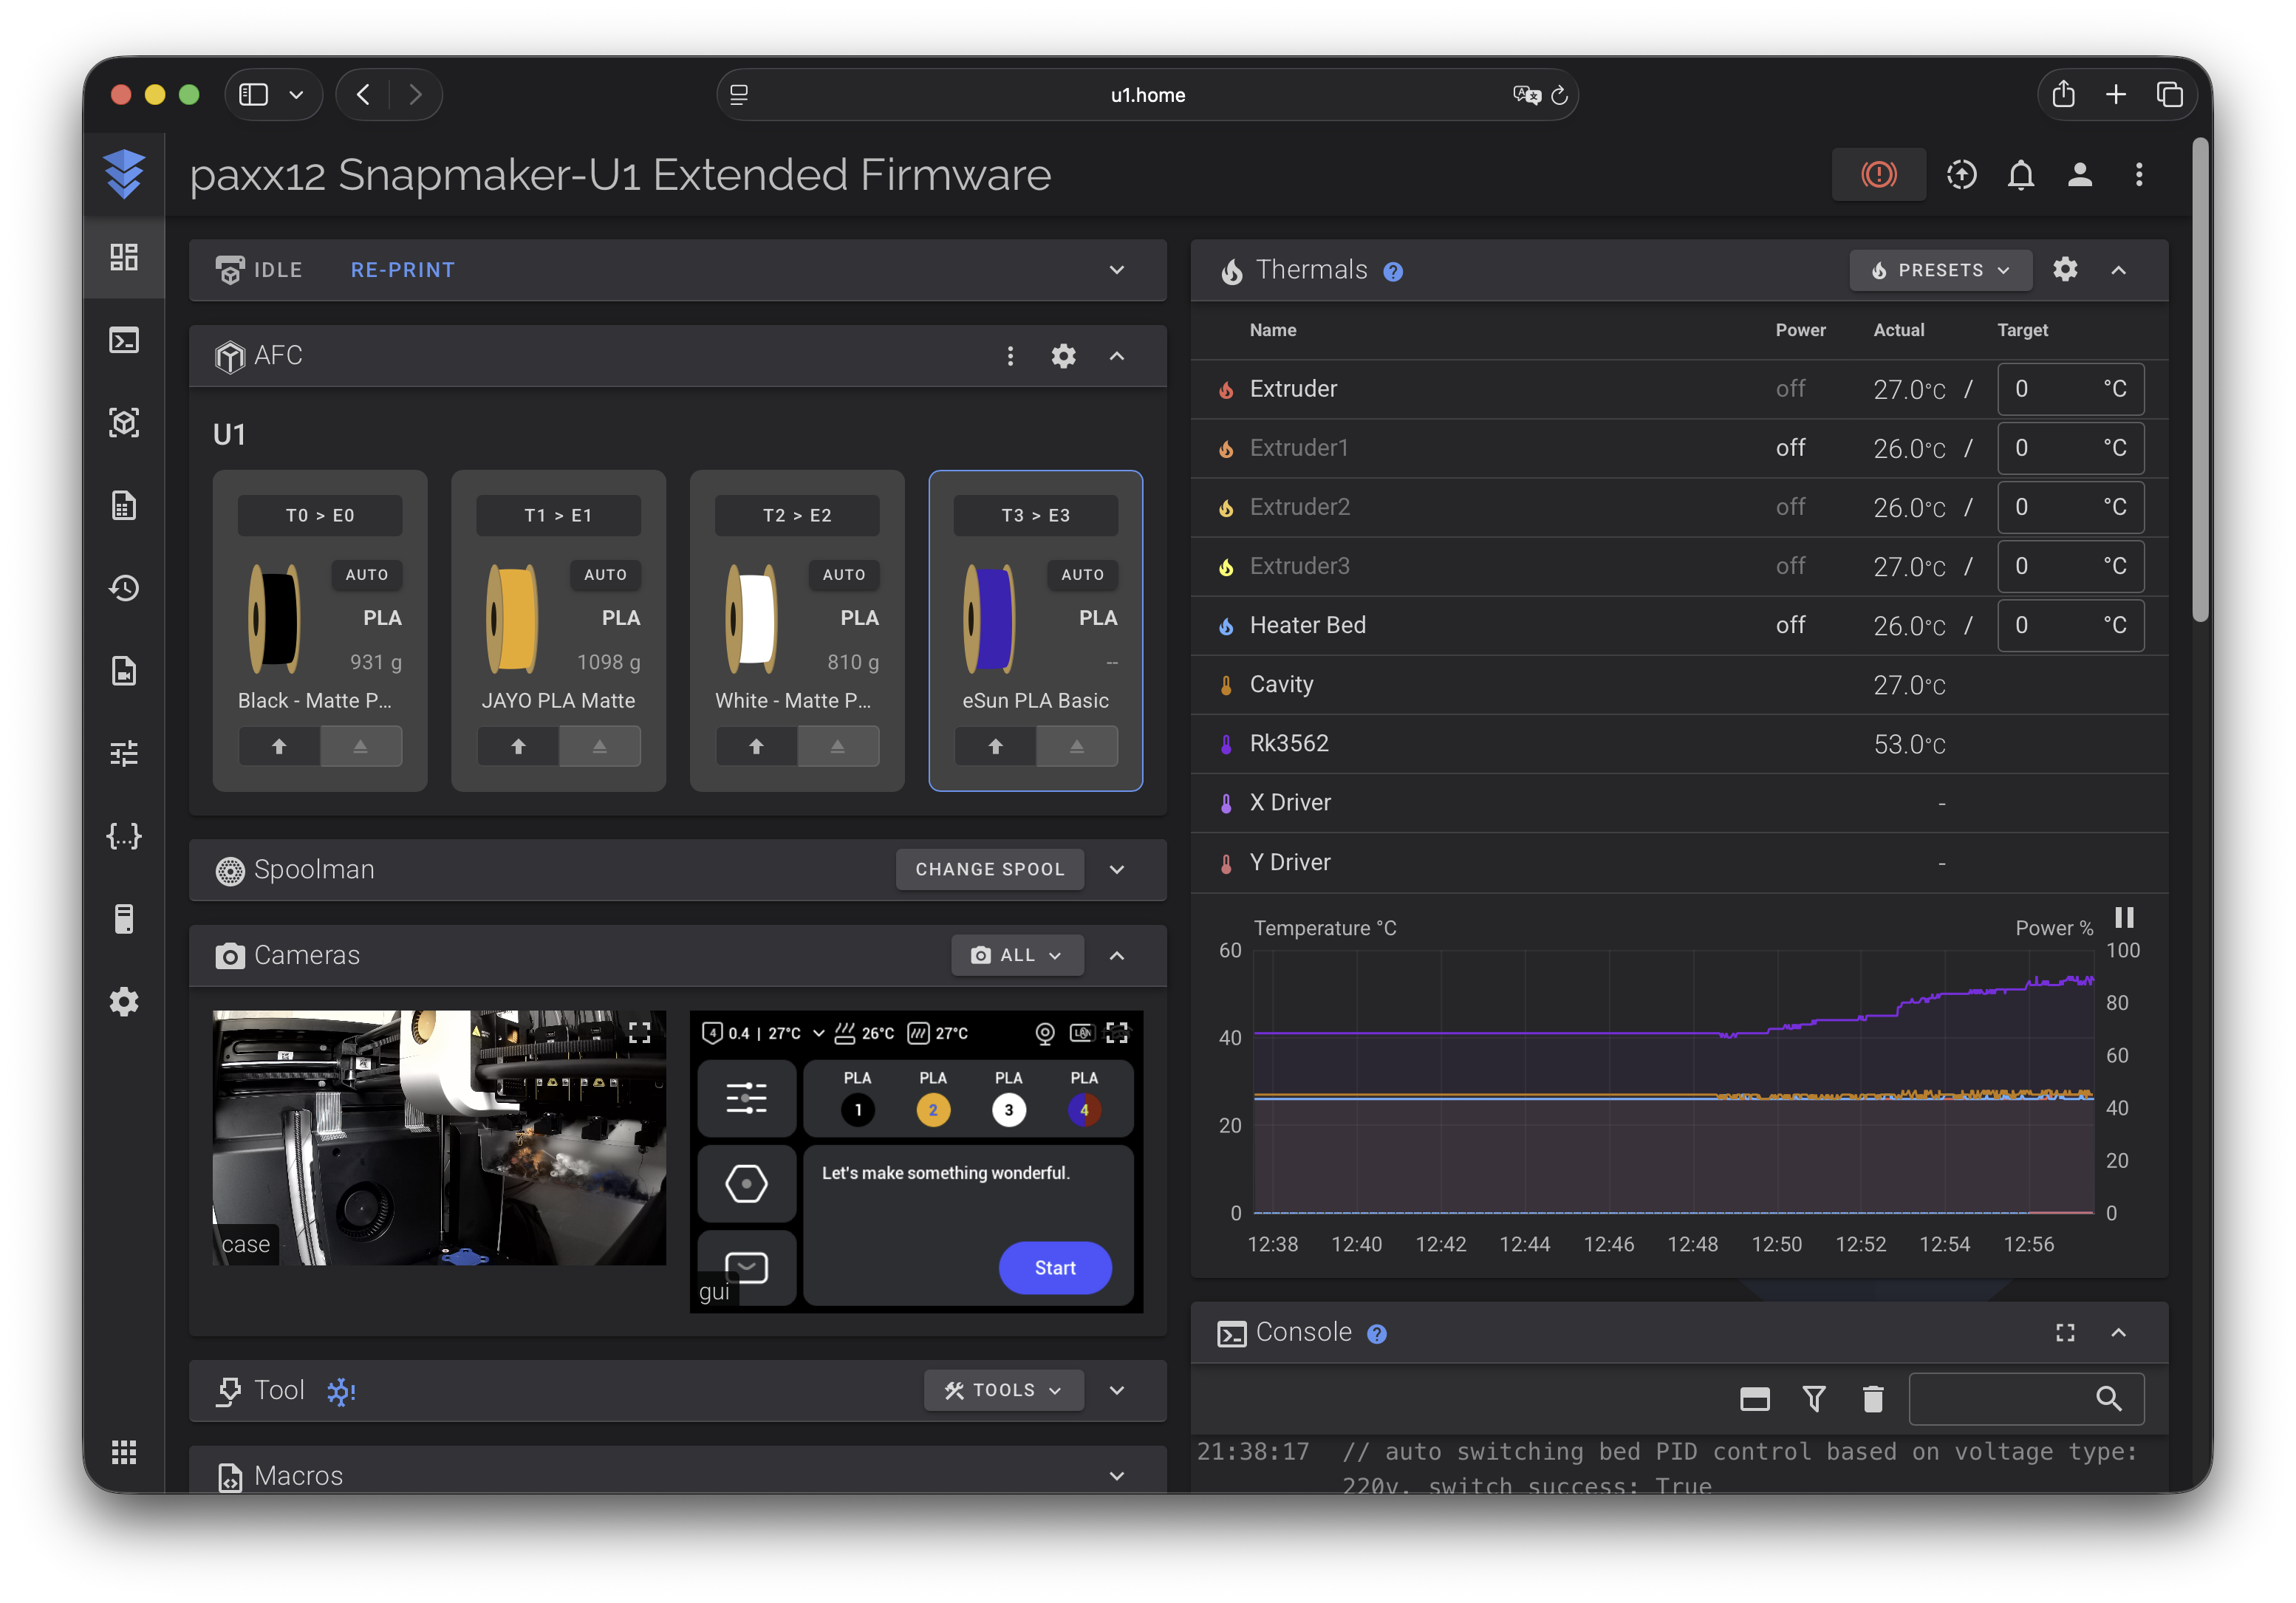The image size is (2296, 1603).
Task: Click the red Emergency Stop button
Action: [x=1878, y=175]
